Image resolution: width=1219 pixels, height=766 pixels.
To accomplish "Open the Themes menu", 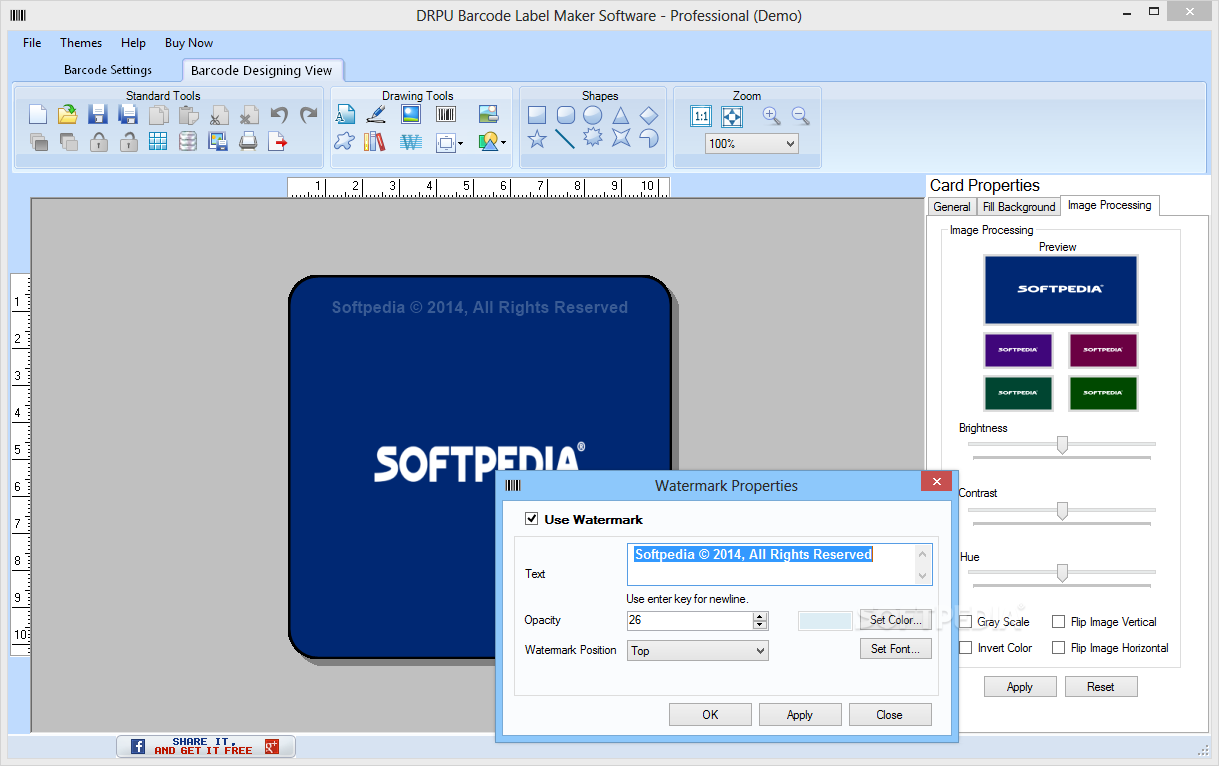I will click(81, 43).
